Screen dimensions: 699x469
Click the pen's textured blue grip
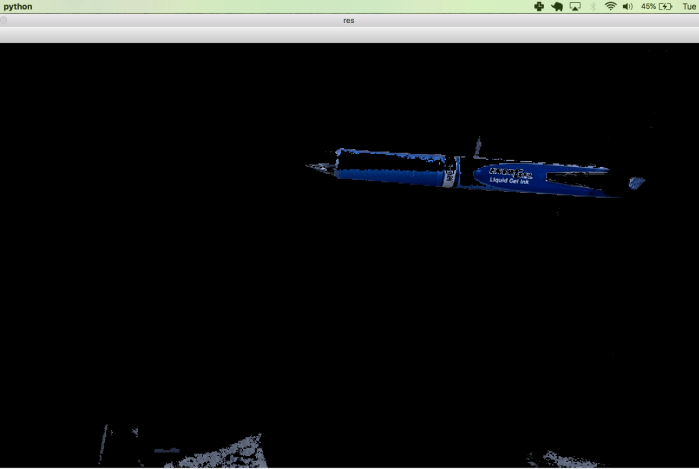pyautogui.click(x=390, y=175)
